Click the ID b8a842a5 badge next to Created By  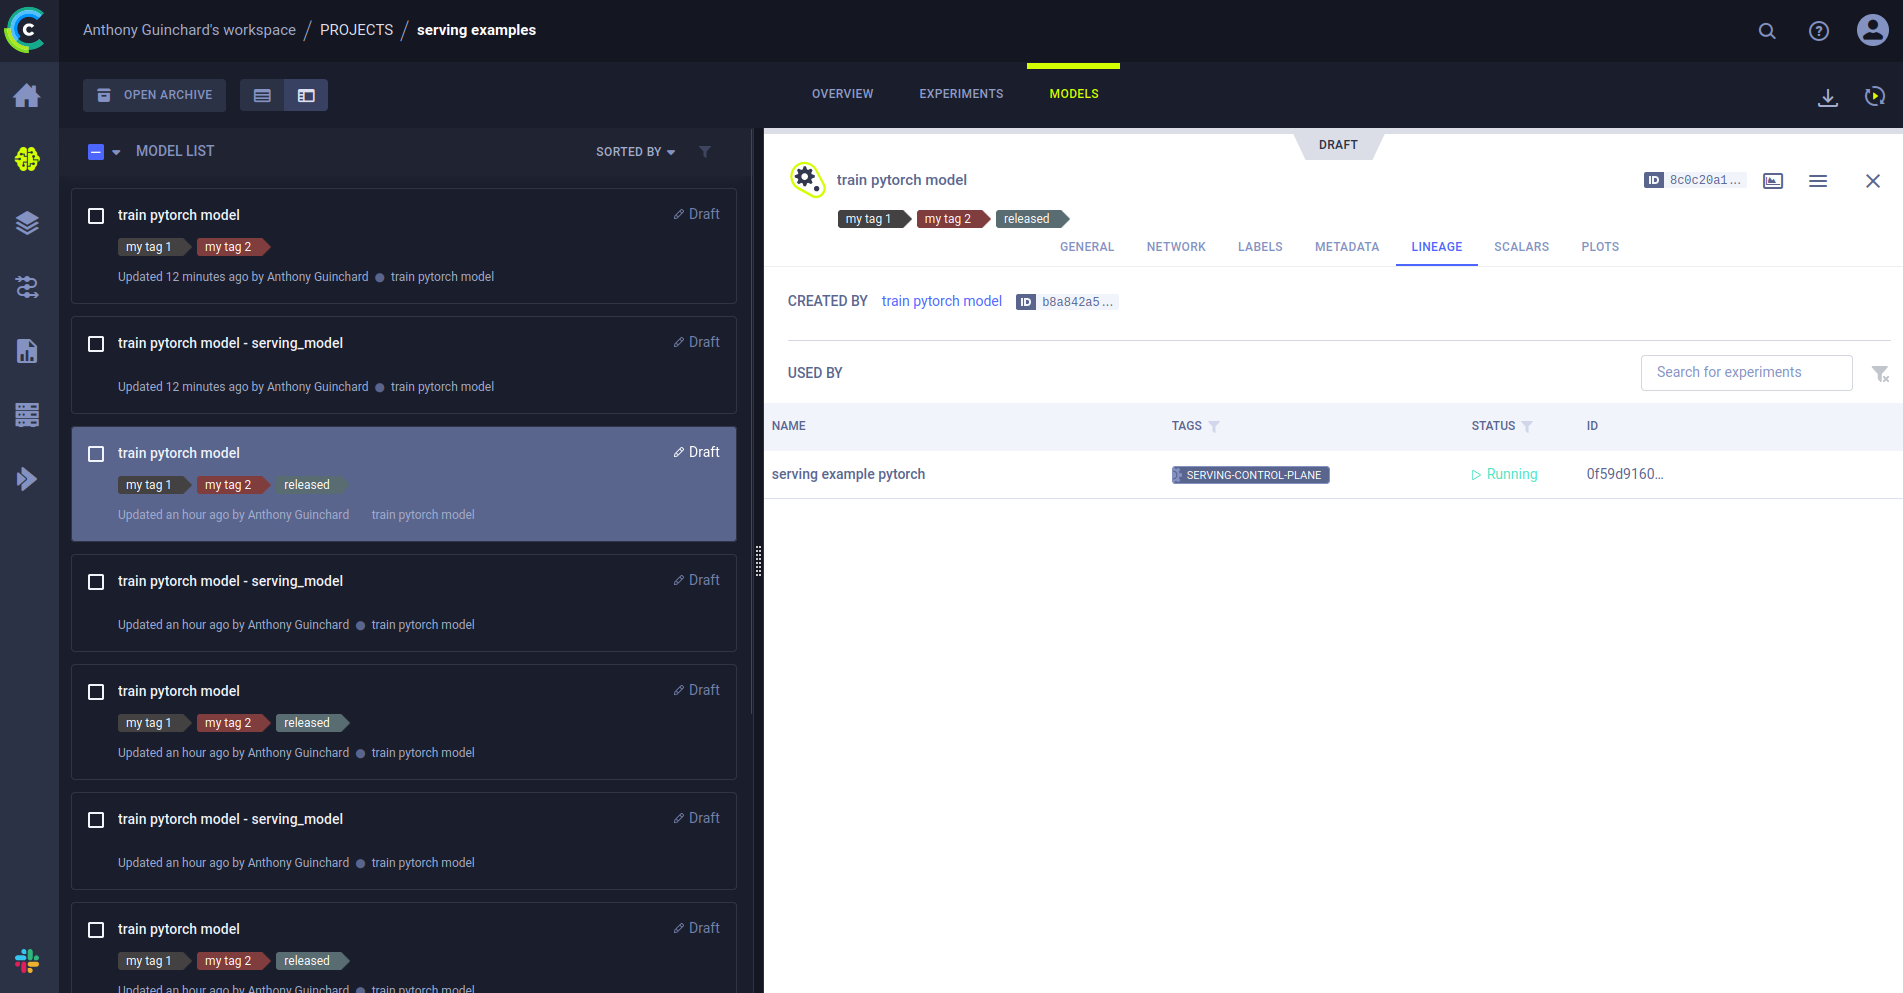[x=1066, y=302]
